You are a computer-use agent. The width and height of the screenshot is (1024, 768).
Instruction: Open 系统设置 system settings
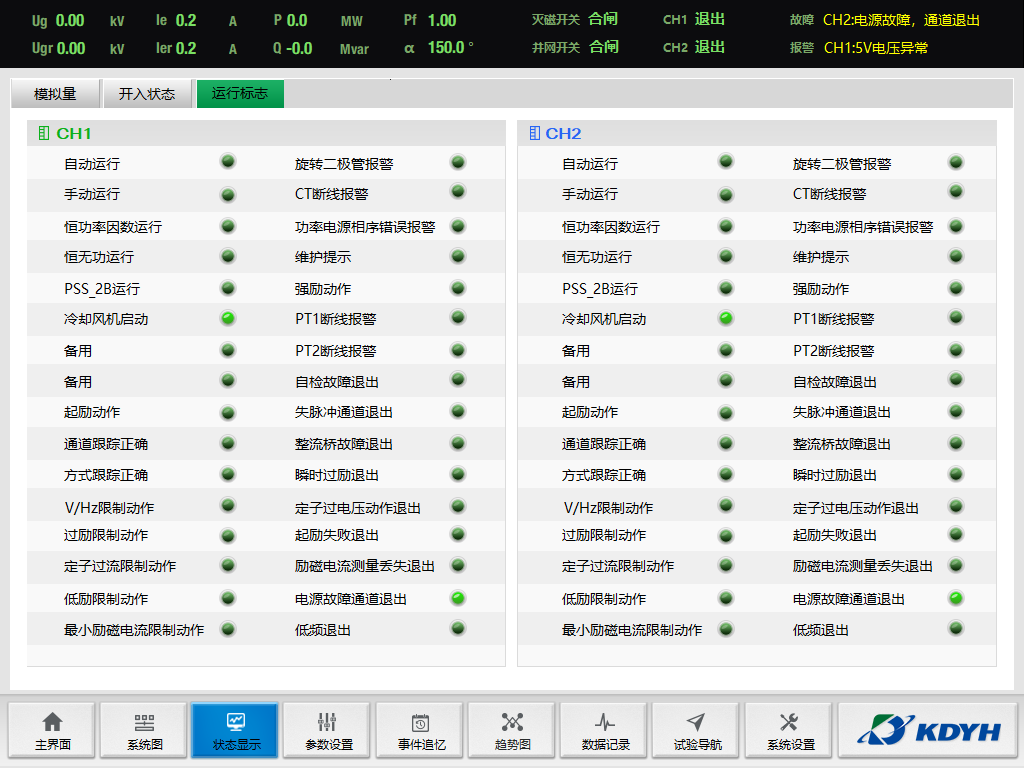(x=789, y=731)
